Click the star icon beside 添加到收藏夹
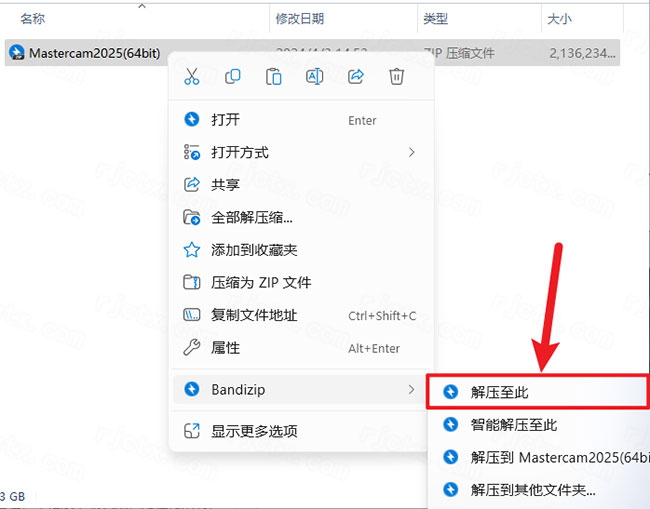Viewport: 650px width, 509px height. click(192, 250)
